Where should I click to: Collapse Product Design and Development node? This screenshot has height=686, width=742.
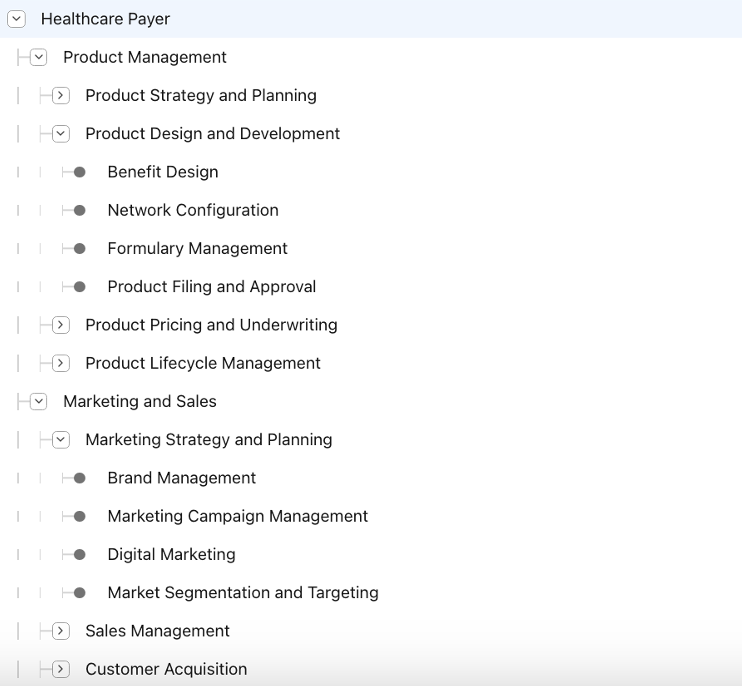(61, 134)
